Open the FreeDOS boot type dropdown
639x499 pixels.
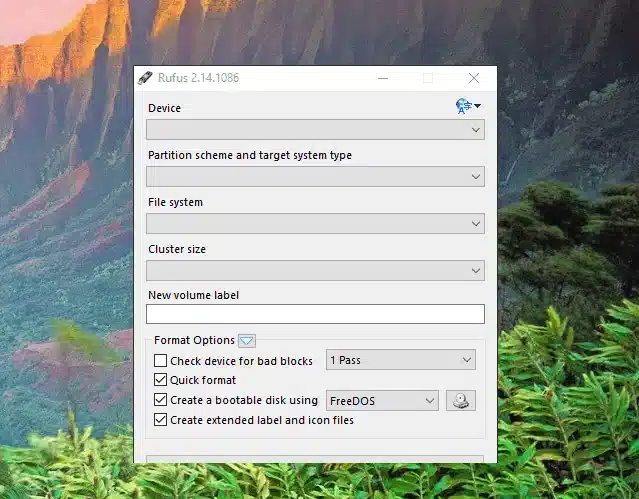382,401
